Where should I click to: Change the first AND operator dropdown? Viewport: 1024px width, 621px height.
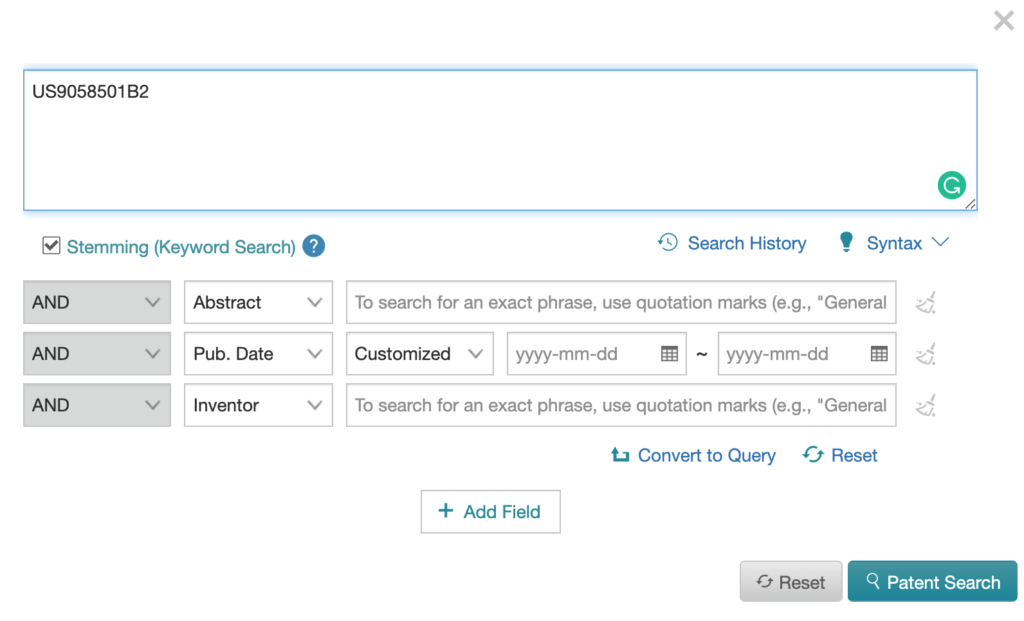[x=97, y=302]
